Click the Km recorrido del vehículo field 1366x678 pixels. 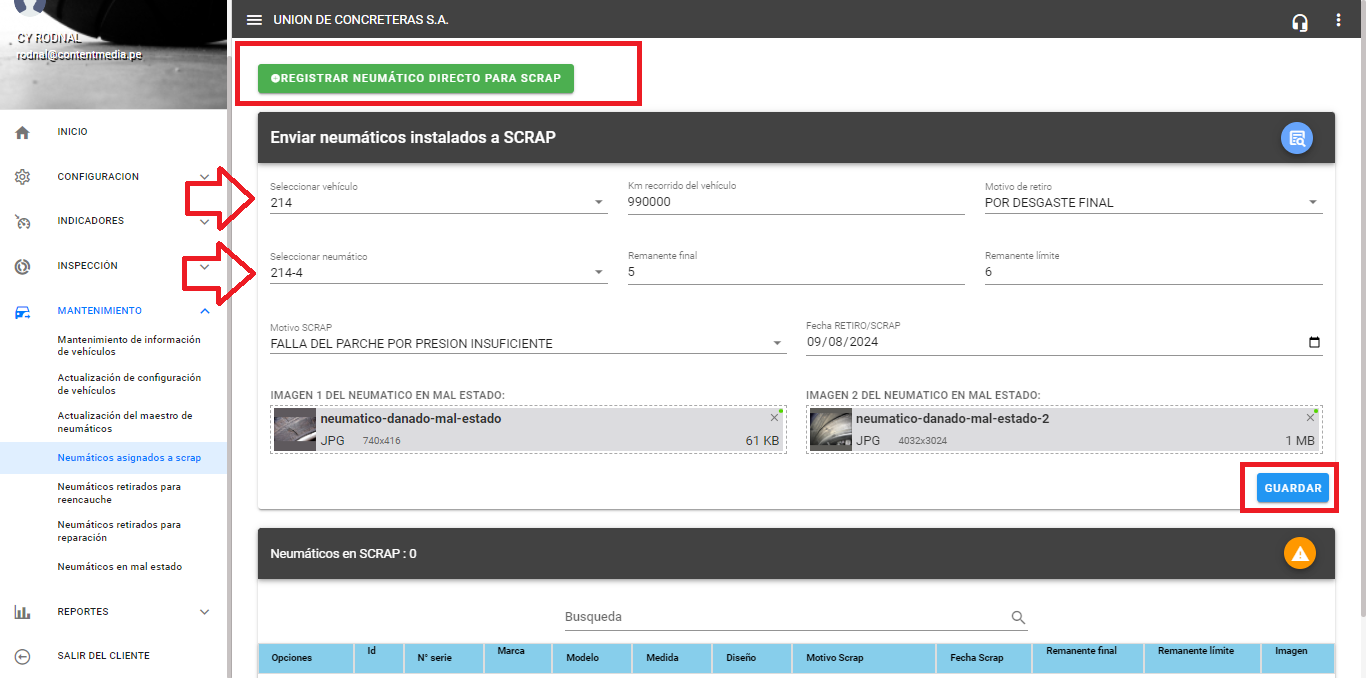point(795,202)
